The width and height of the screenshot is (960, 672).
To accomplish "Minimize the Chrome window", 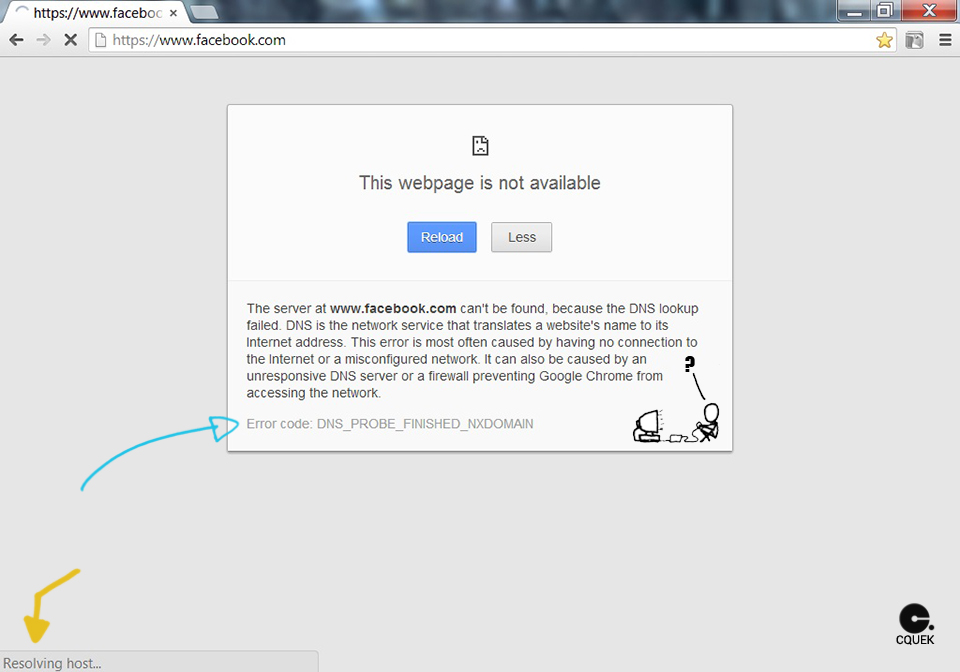I will click(x=854, y=10).
